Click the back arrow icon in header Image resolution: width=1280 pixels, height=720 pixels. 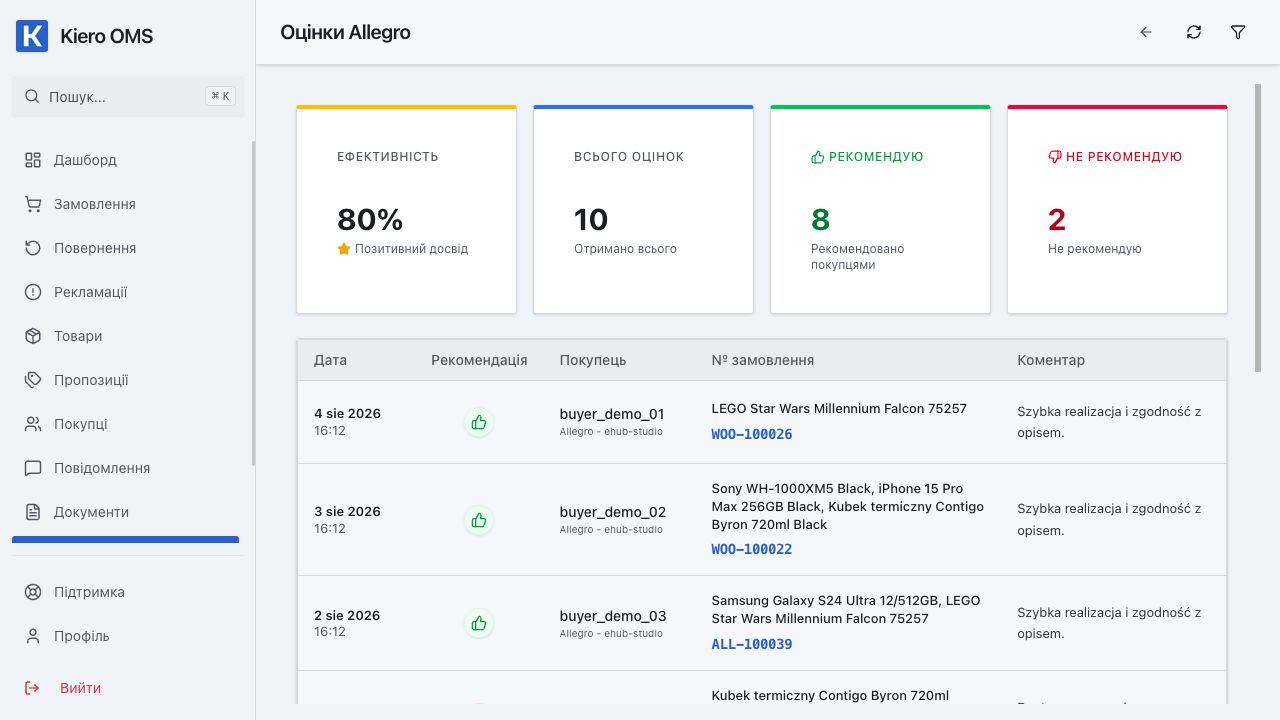point(1146,32)
